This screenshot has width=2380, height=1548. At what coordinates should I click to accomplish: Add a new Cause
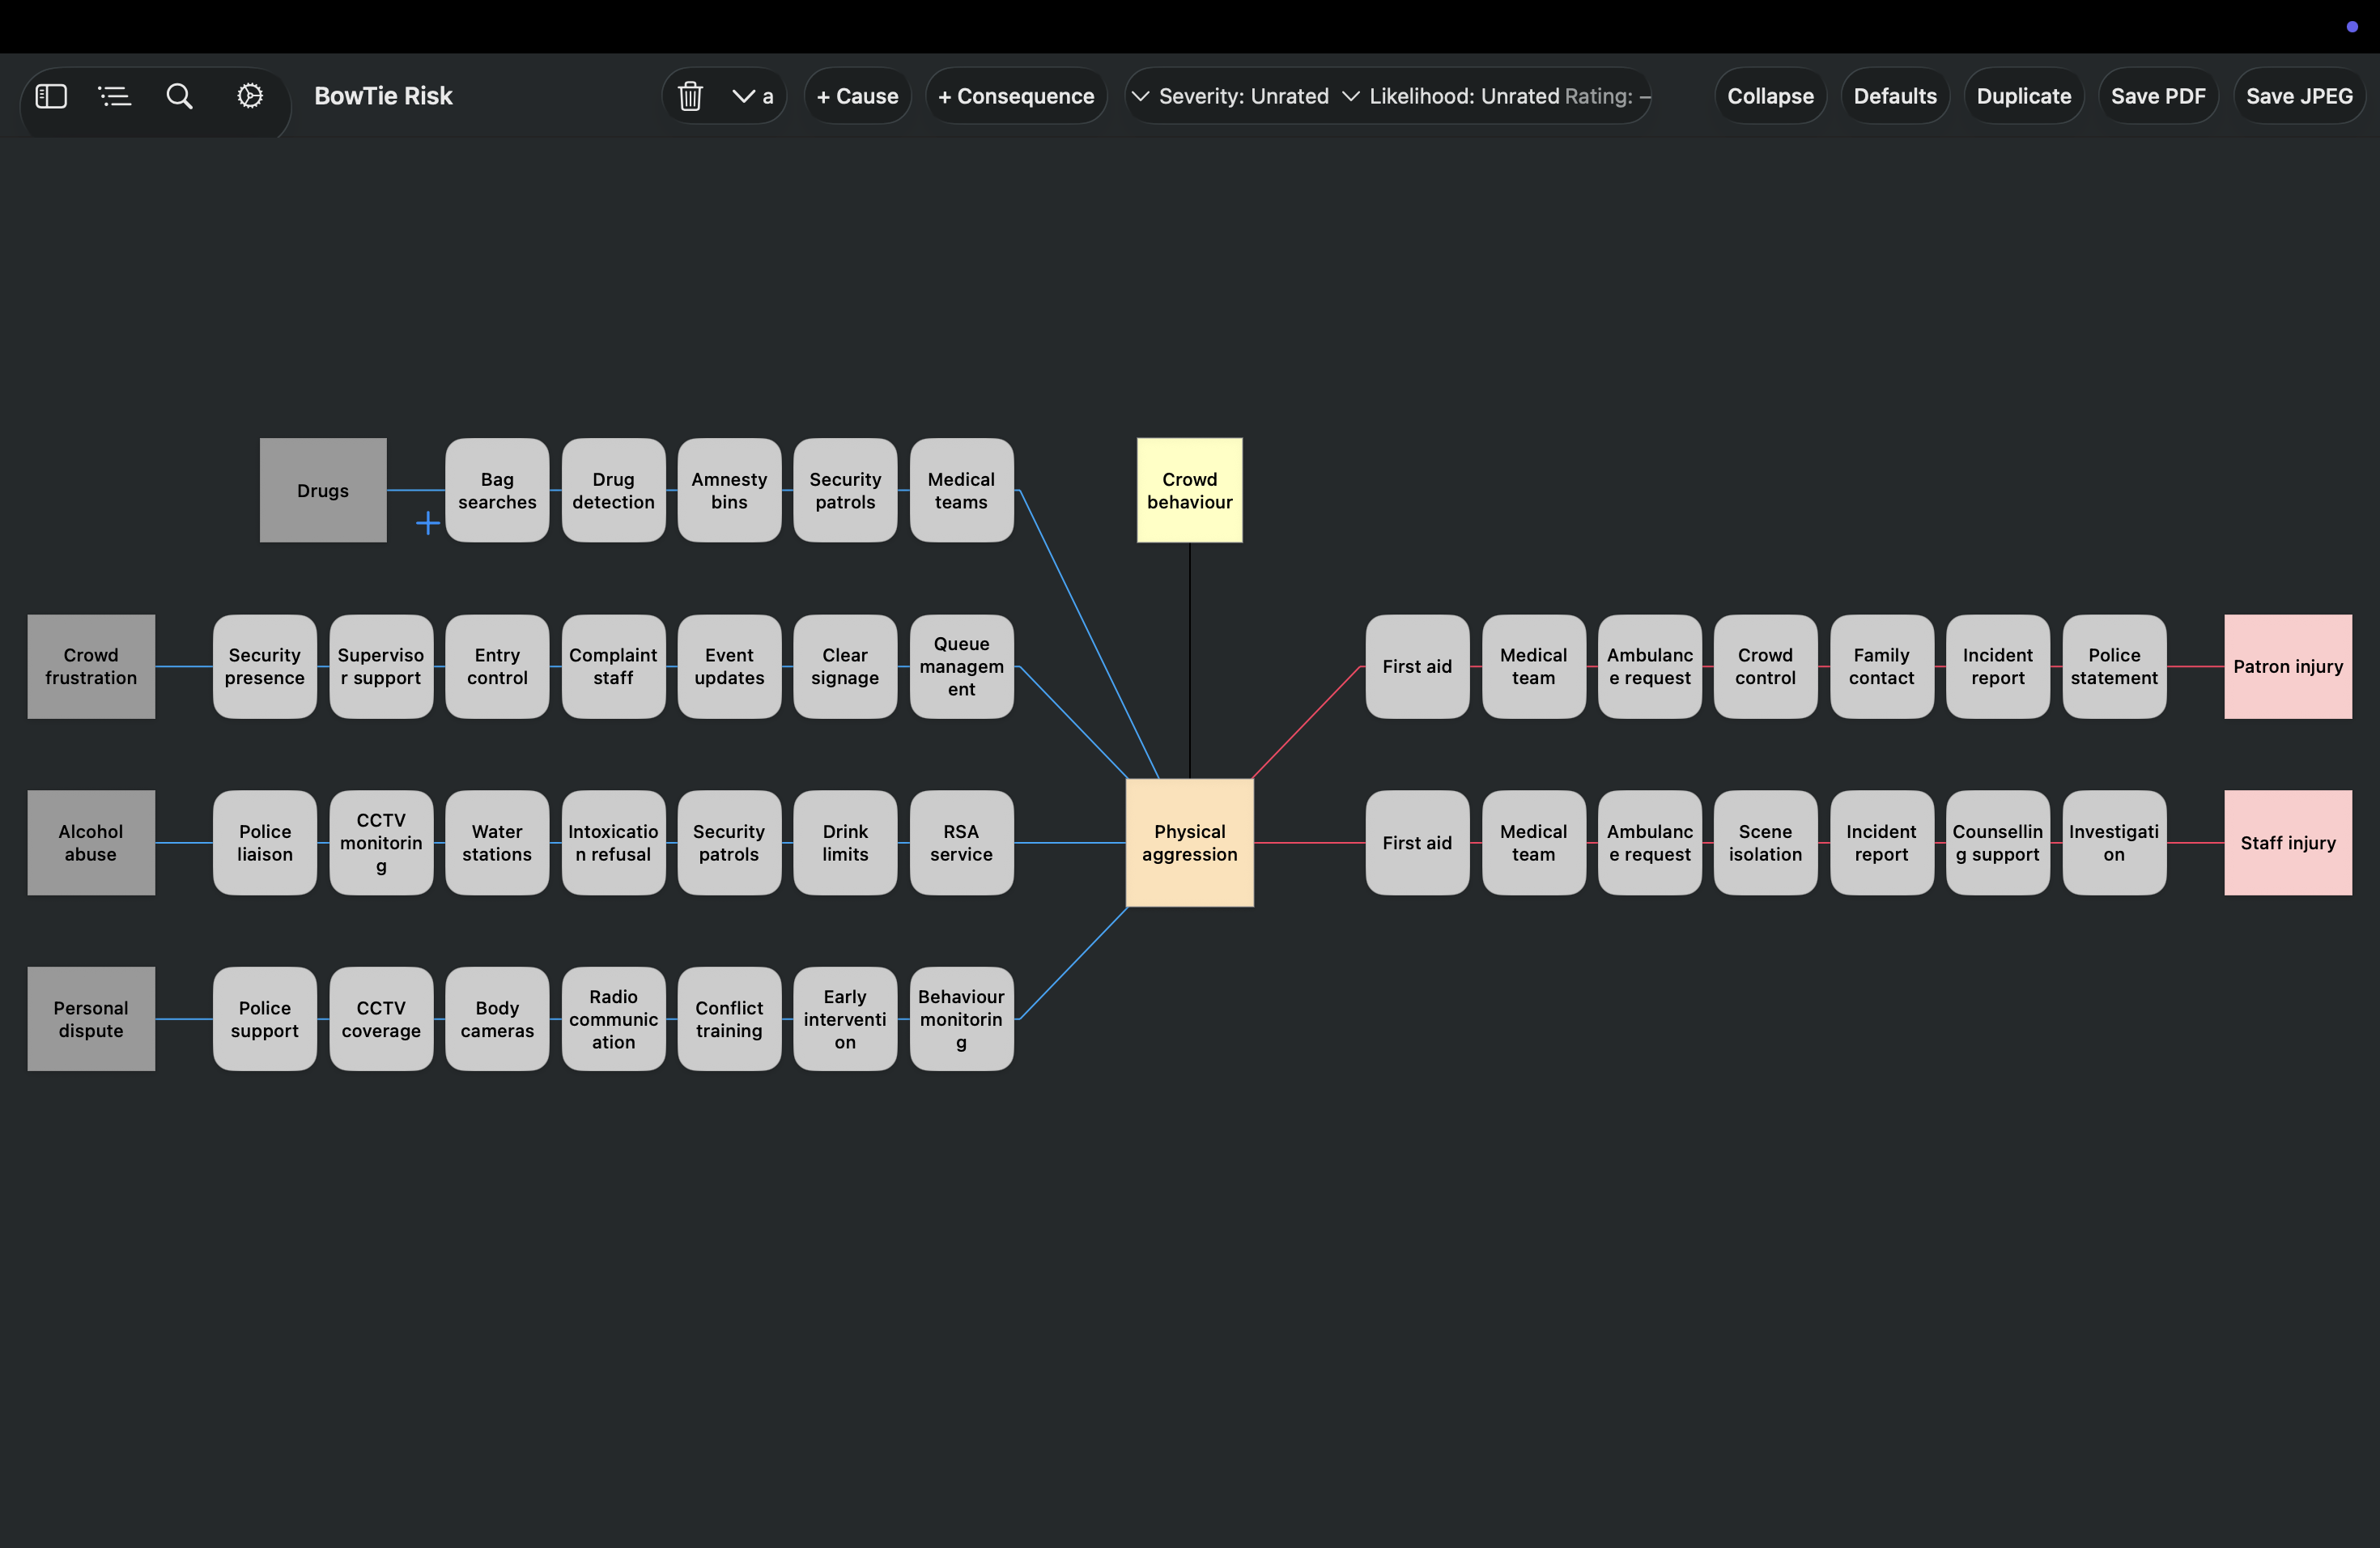[x=857, y=96]
